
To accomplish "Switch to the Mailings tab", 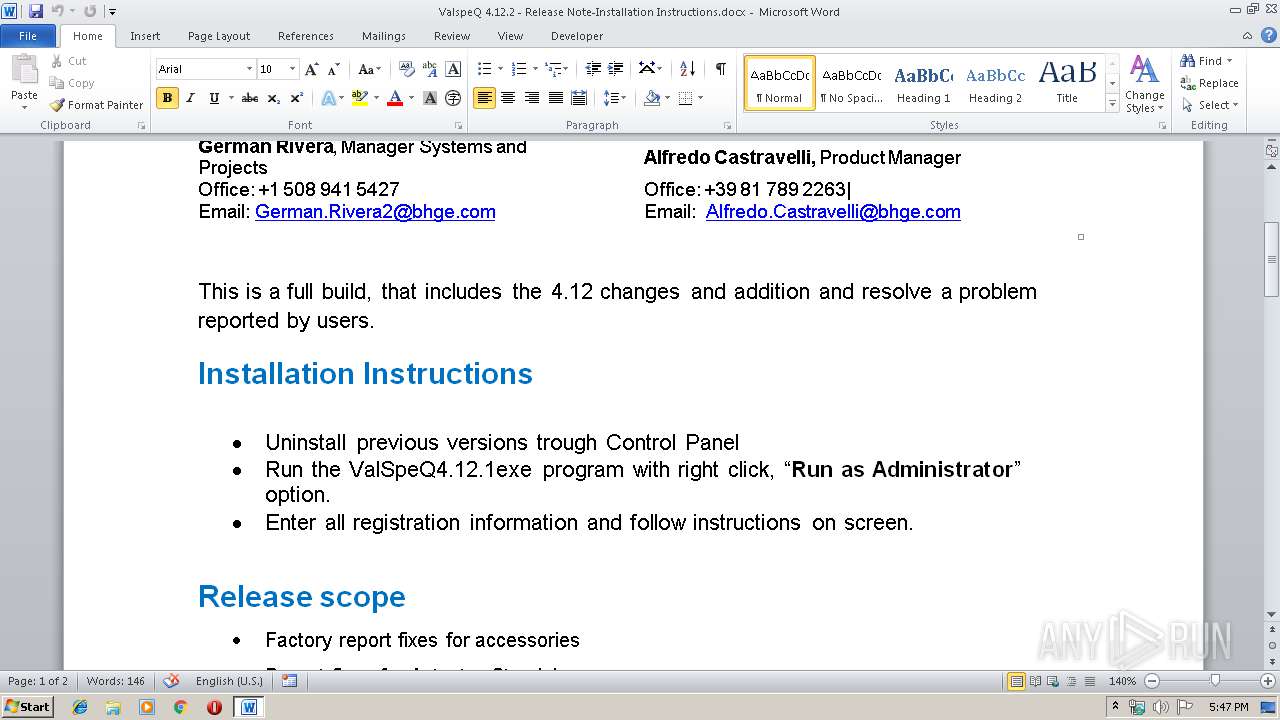I will pos(384,36).
